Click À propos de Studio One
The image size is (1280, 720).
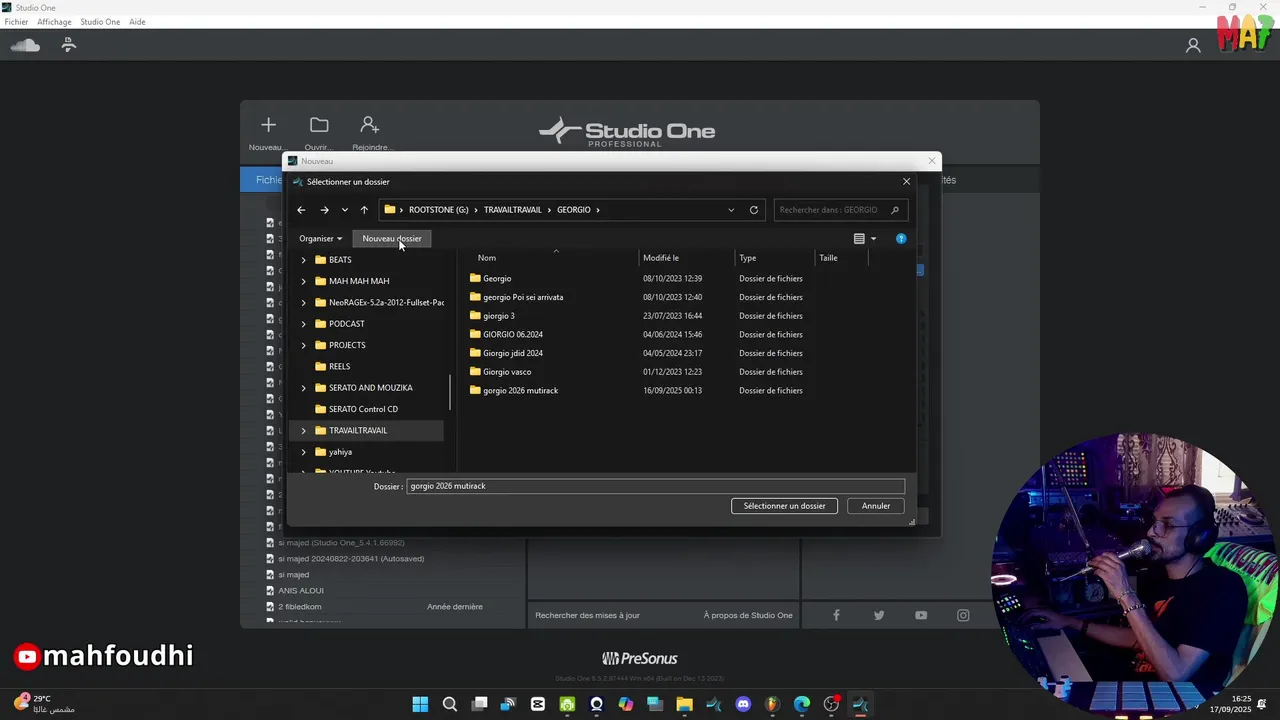point(748,615)
